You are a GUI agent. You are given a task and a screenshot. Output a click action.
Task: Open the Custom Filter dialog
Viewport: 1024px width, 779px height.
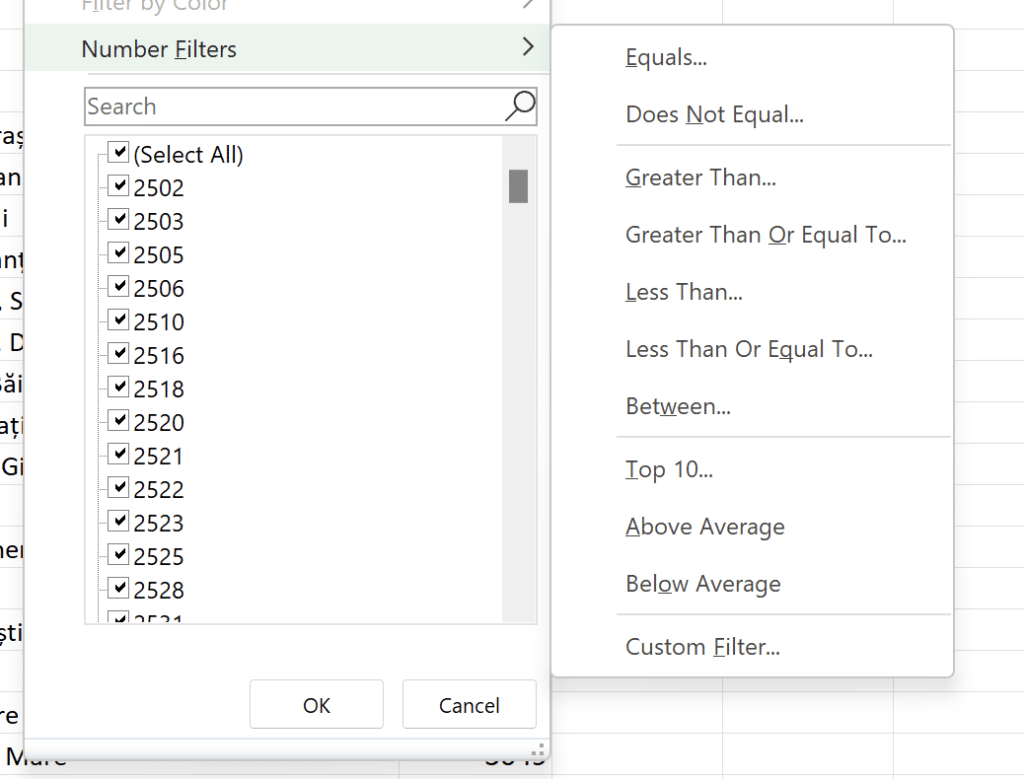pos(704,646)
